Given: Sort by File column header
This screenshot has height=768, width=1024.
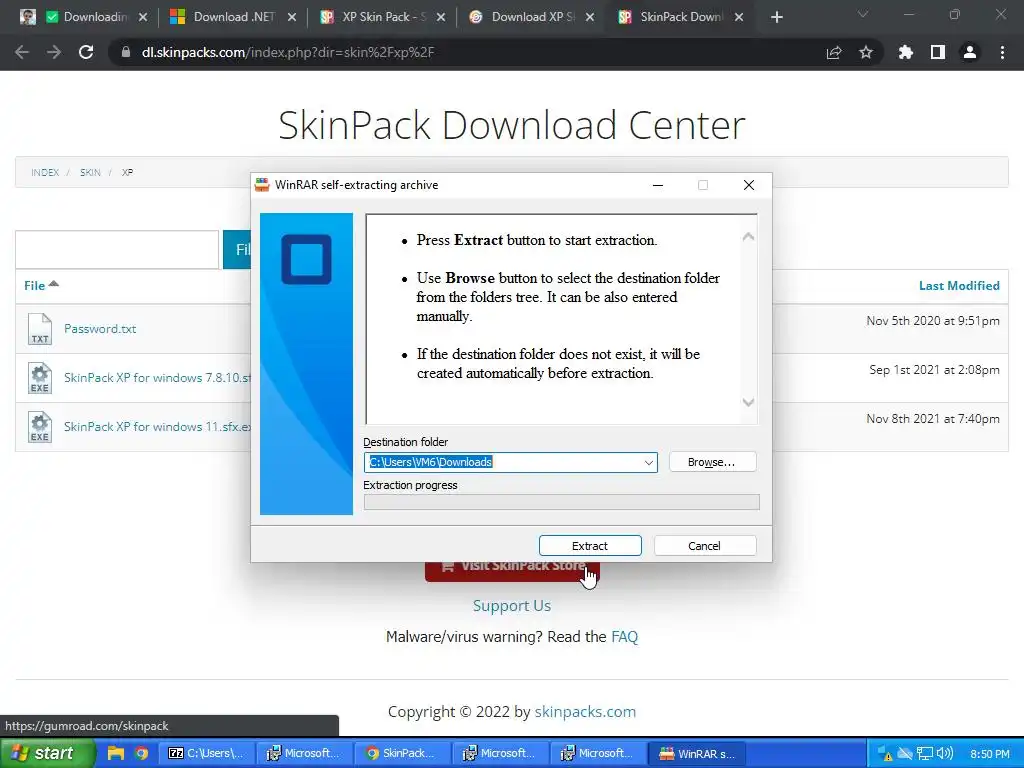Looking at the screenshot, I should click(x=40, y=285).
